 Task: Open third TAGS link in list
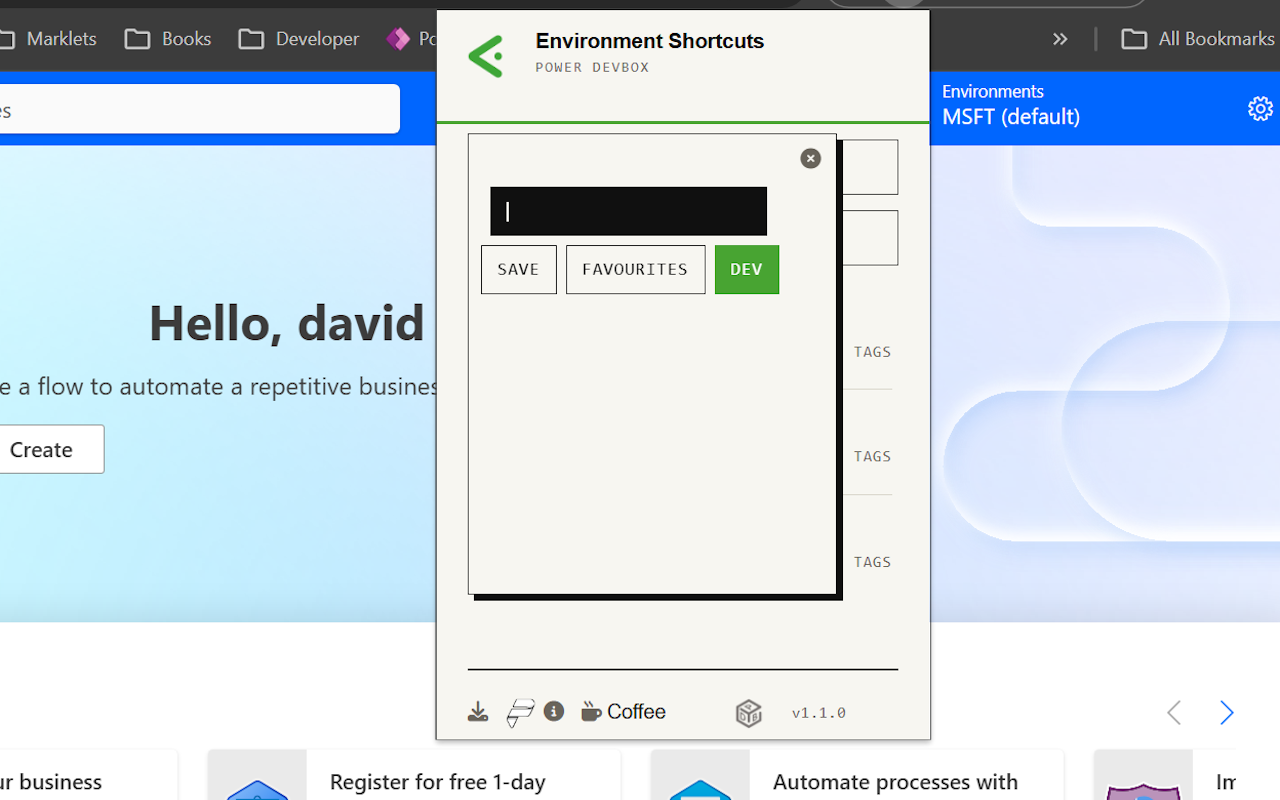tap(872, 562)
